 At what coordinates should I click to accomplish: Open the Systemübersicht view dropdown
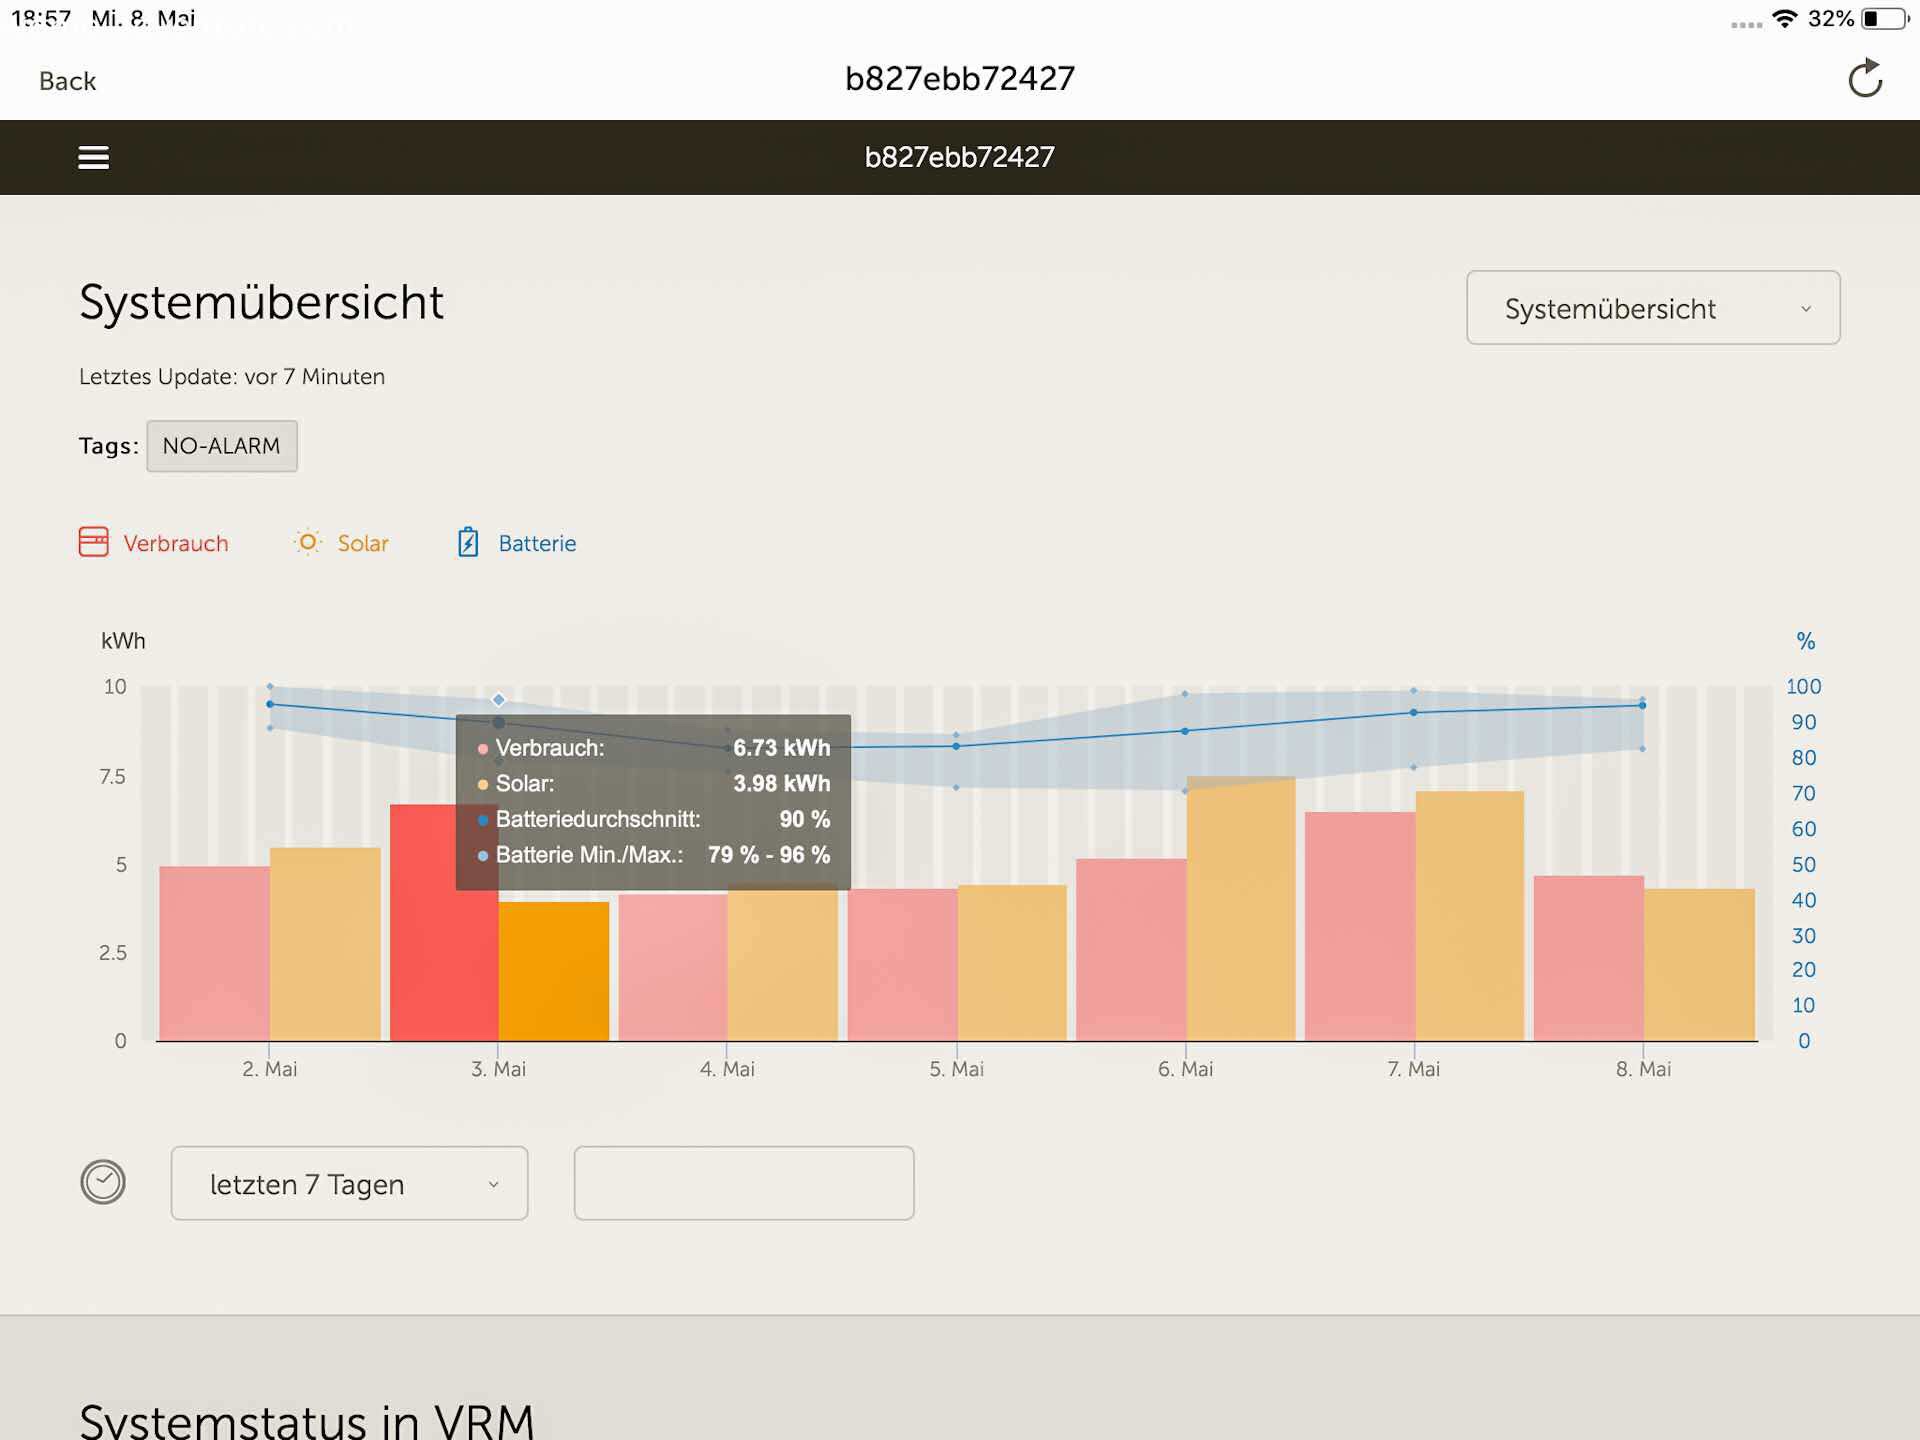coord(1652,308)
